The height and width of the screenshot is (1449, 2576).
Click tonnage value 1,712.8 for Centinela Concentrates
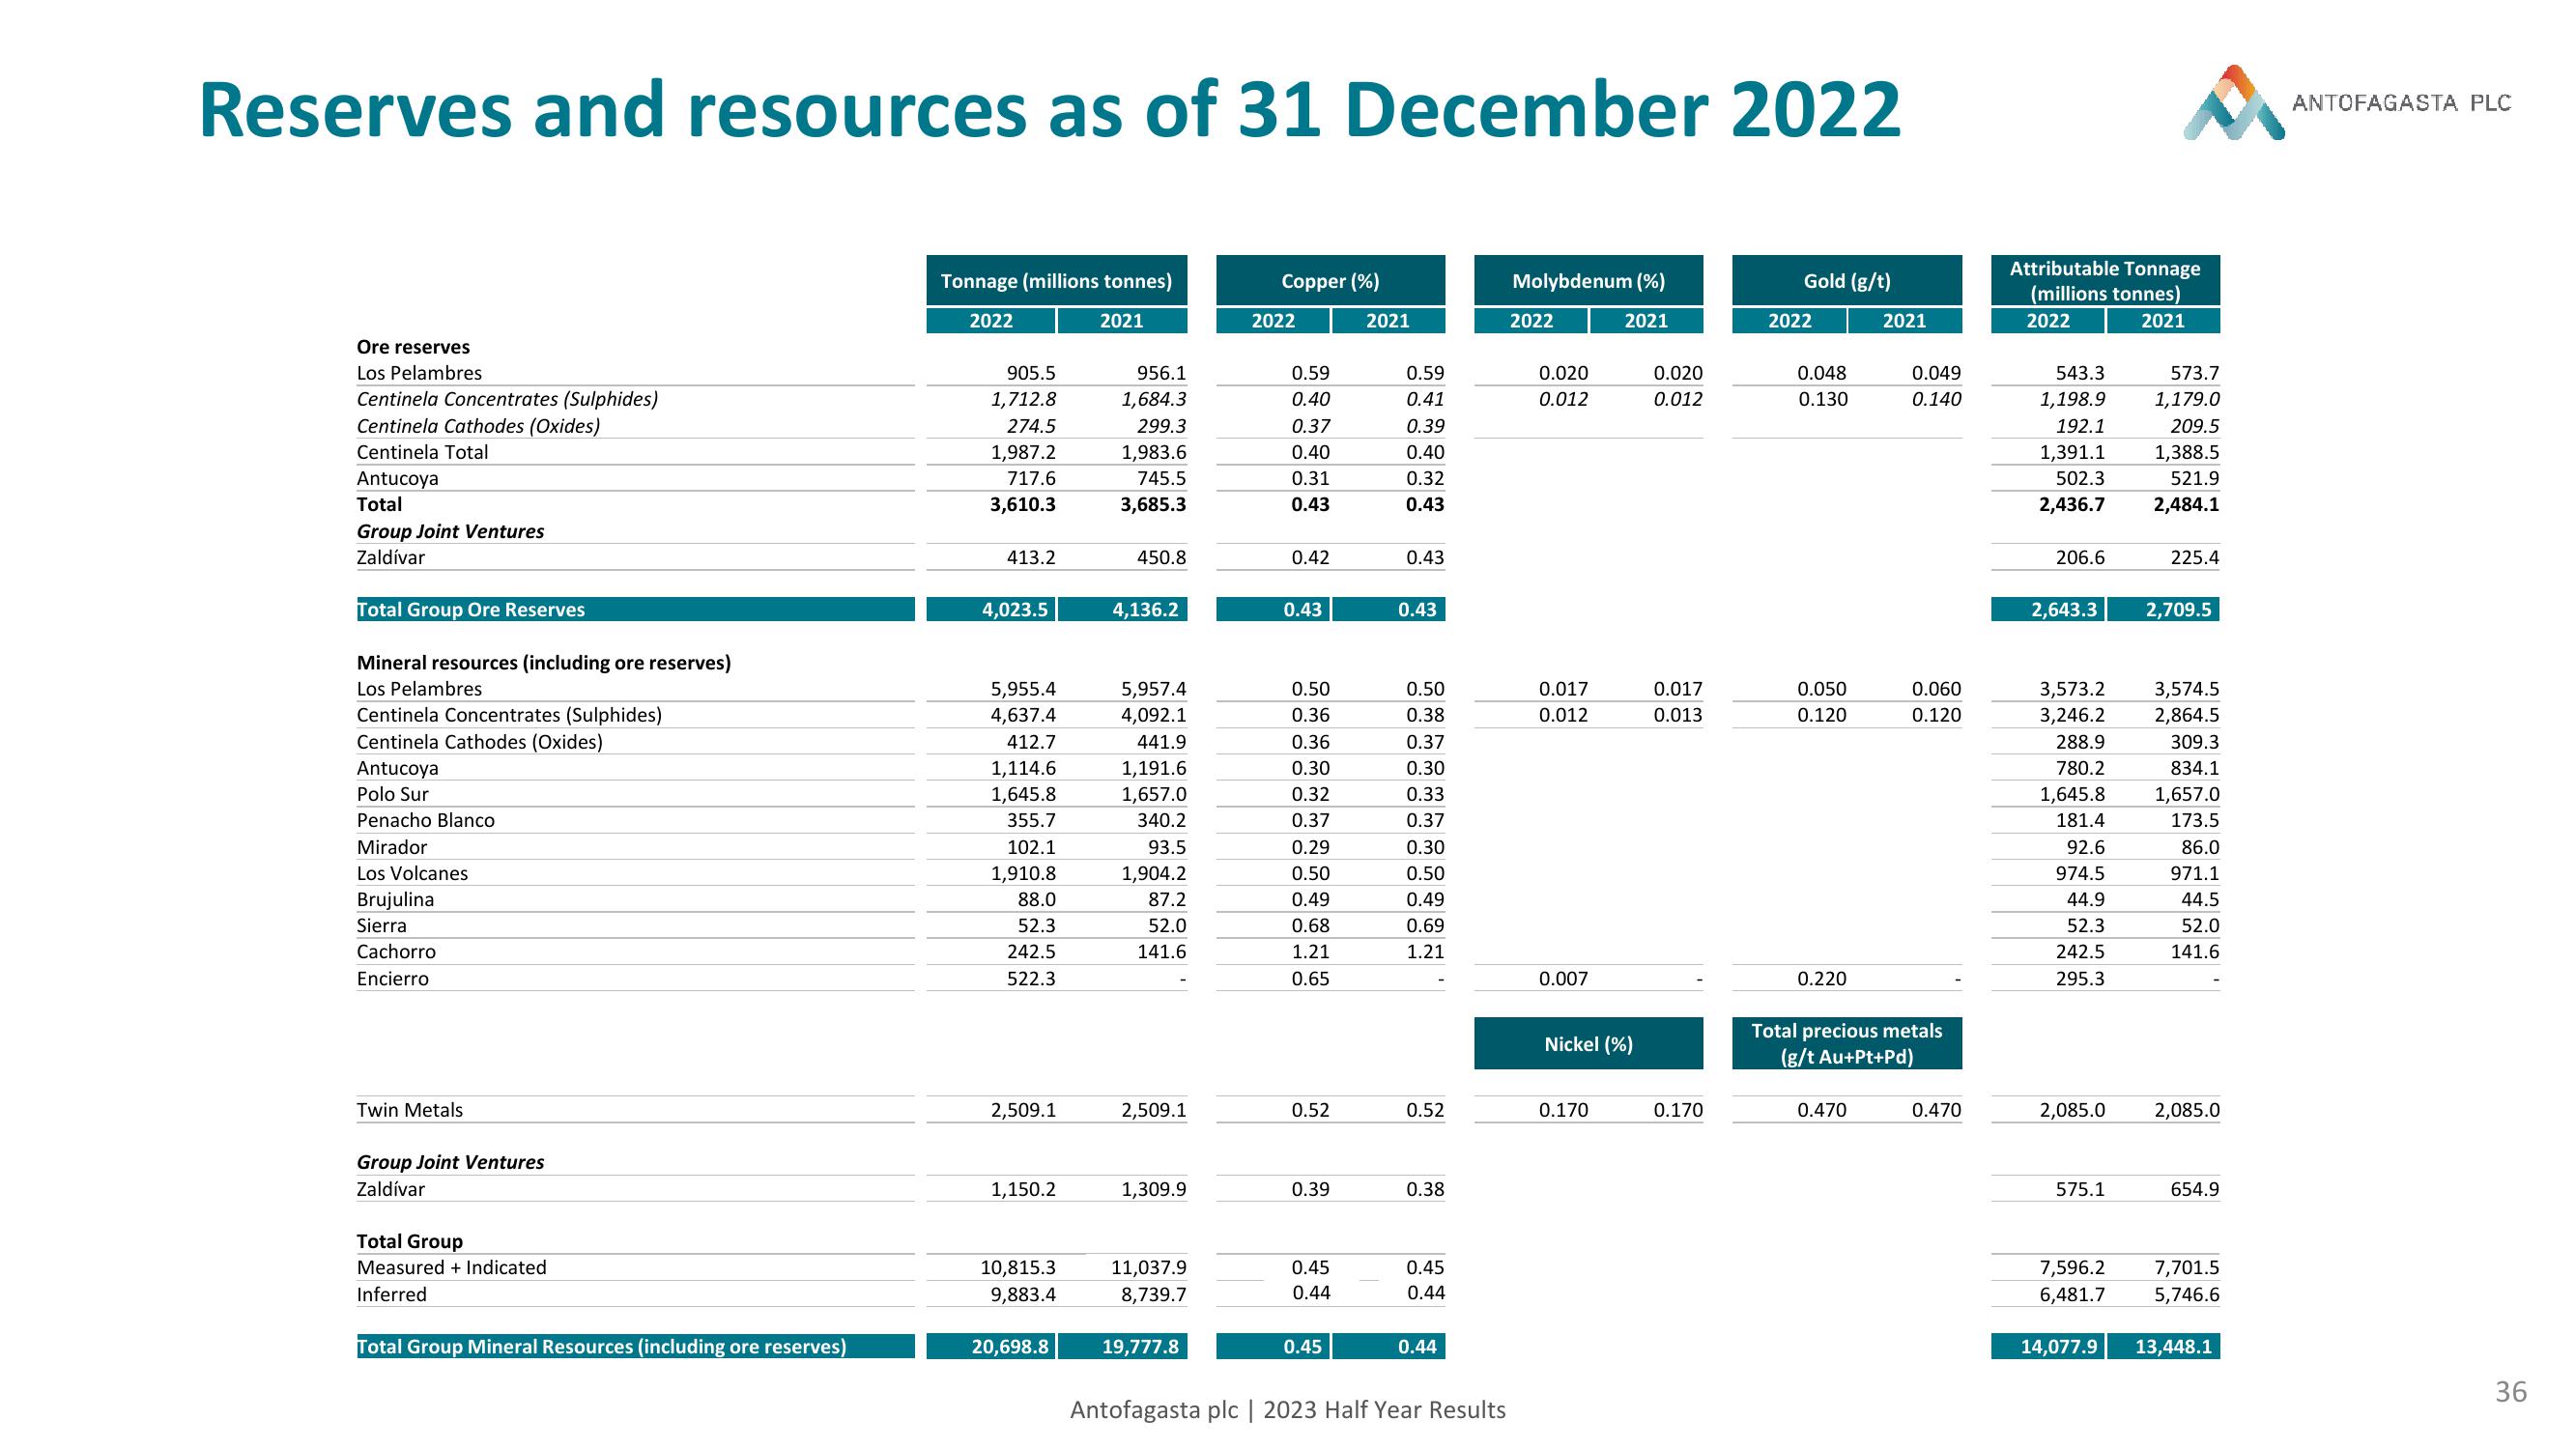(1023, 399)
